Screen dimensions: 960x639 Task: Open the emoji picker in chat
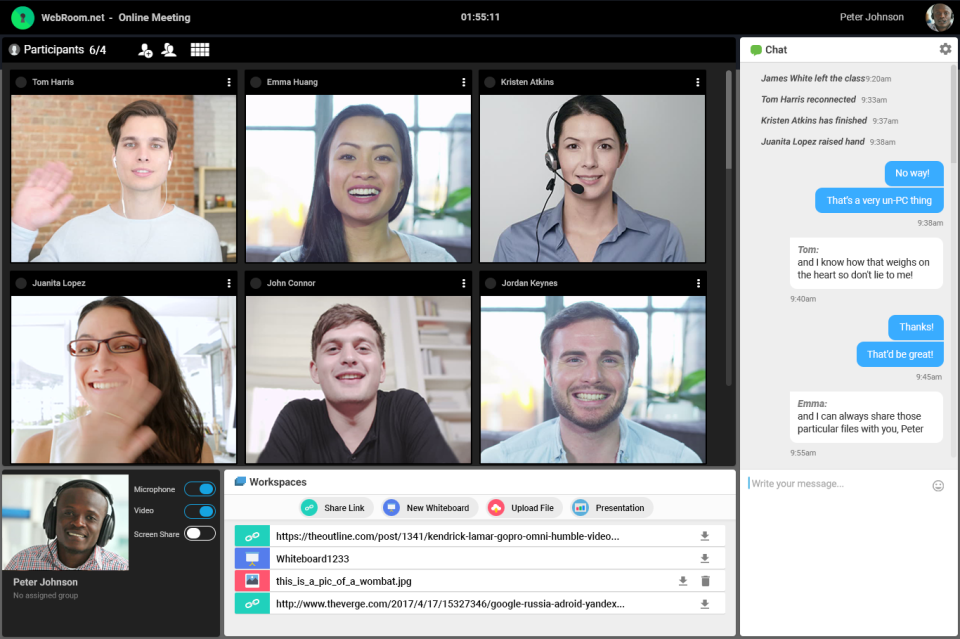[x=938, y=485]
